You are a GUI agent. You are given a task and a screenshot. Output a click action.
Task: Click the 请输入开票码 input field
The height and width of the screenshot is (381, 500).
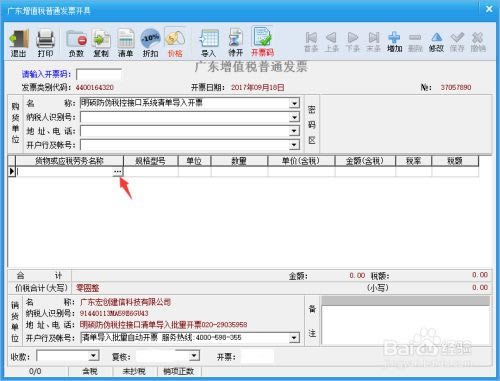point(99,74)
